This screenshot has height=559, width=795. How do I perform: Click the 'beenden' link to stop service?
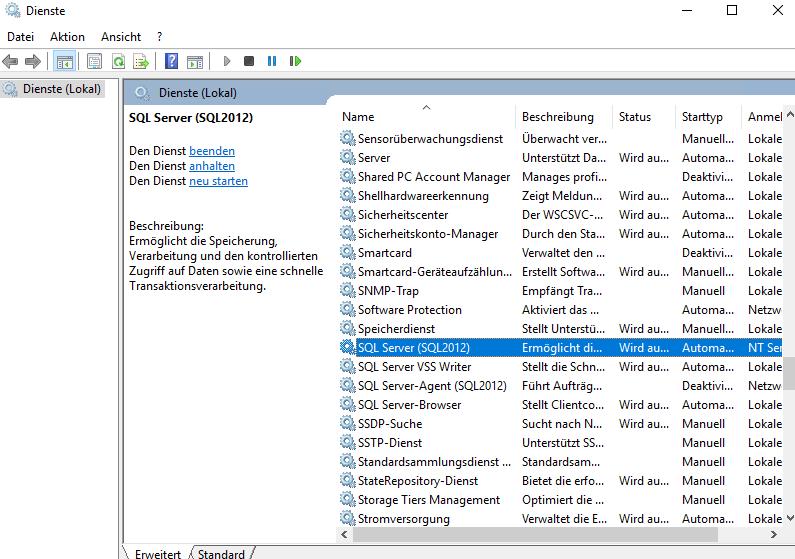[212, 151]
